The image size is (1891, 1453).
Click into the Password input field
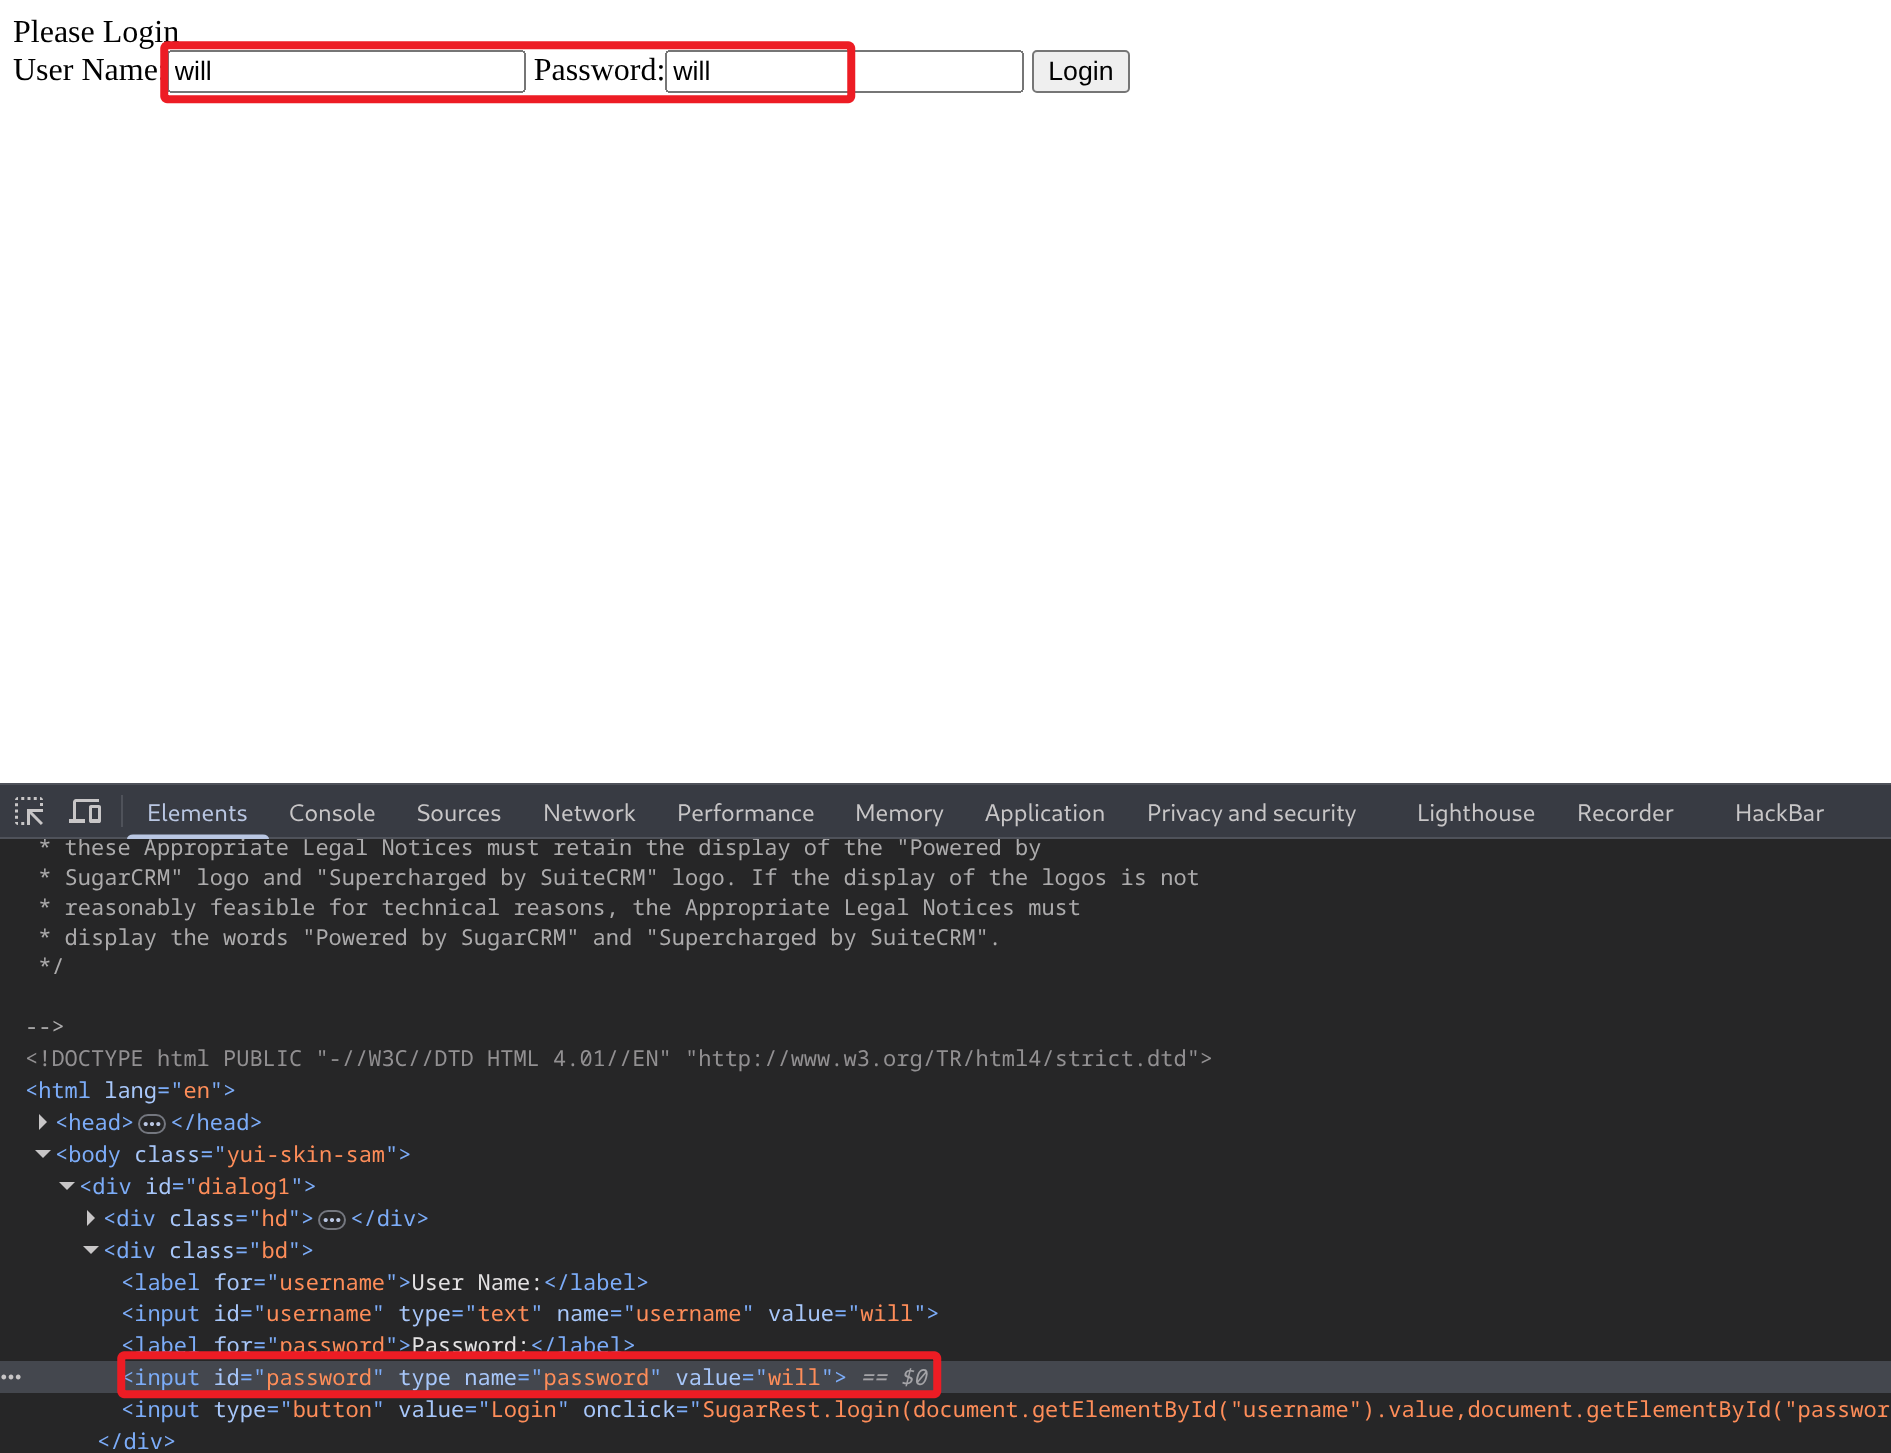point(843,71)
